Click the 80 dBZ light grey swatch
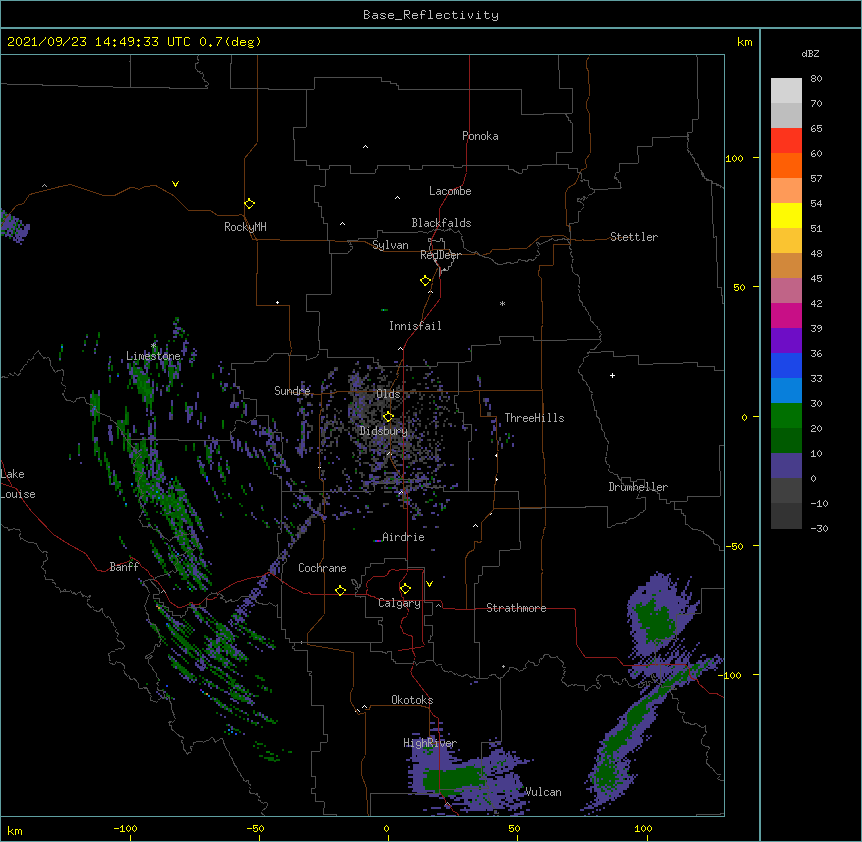Image resolution: width=862 pixels, height=842 pixels. pos(786,91)
